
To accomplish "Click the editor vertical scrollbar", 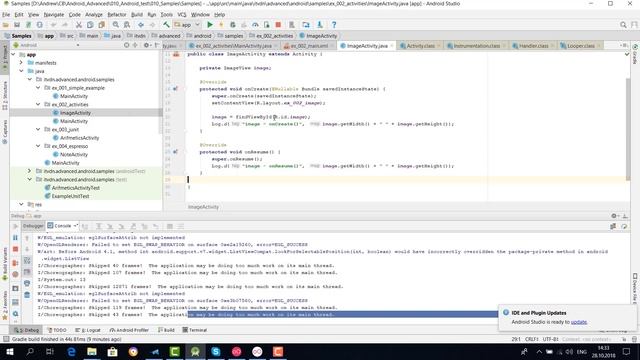I will tap(628, 130).
